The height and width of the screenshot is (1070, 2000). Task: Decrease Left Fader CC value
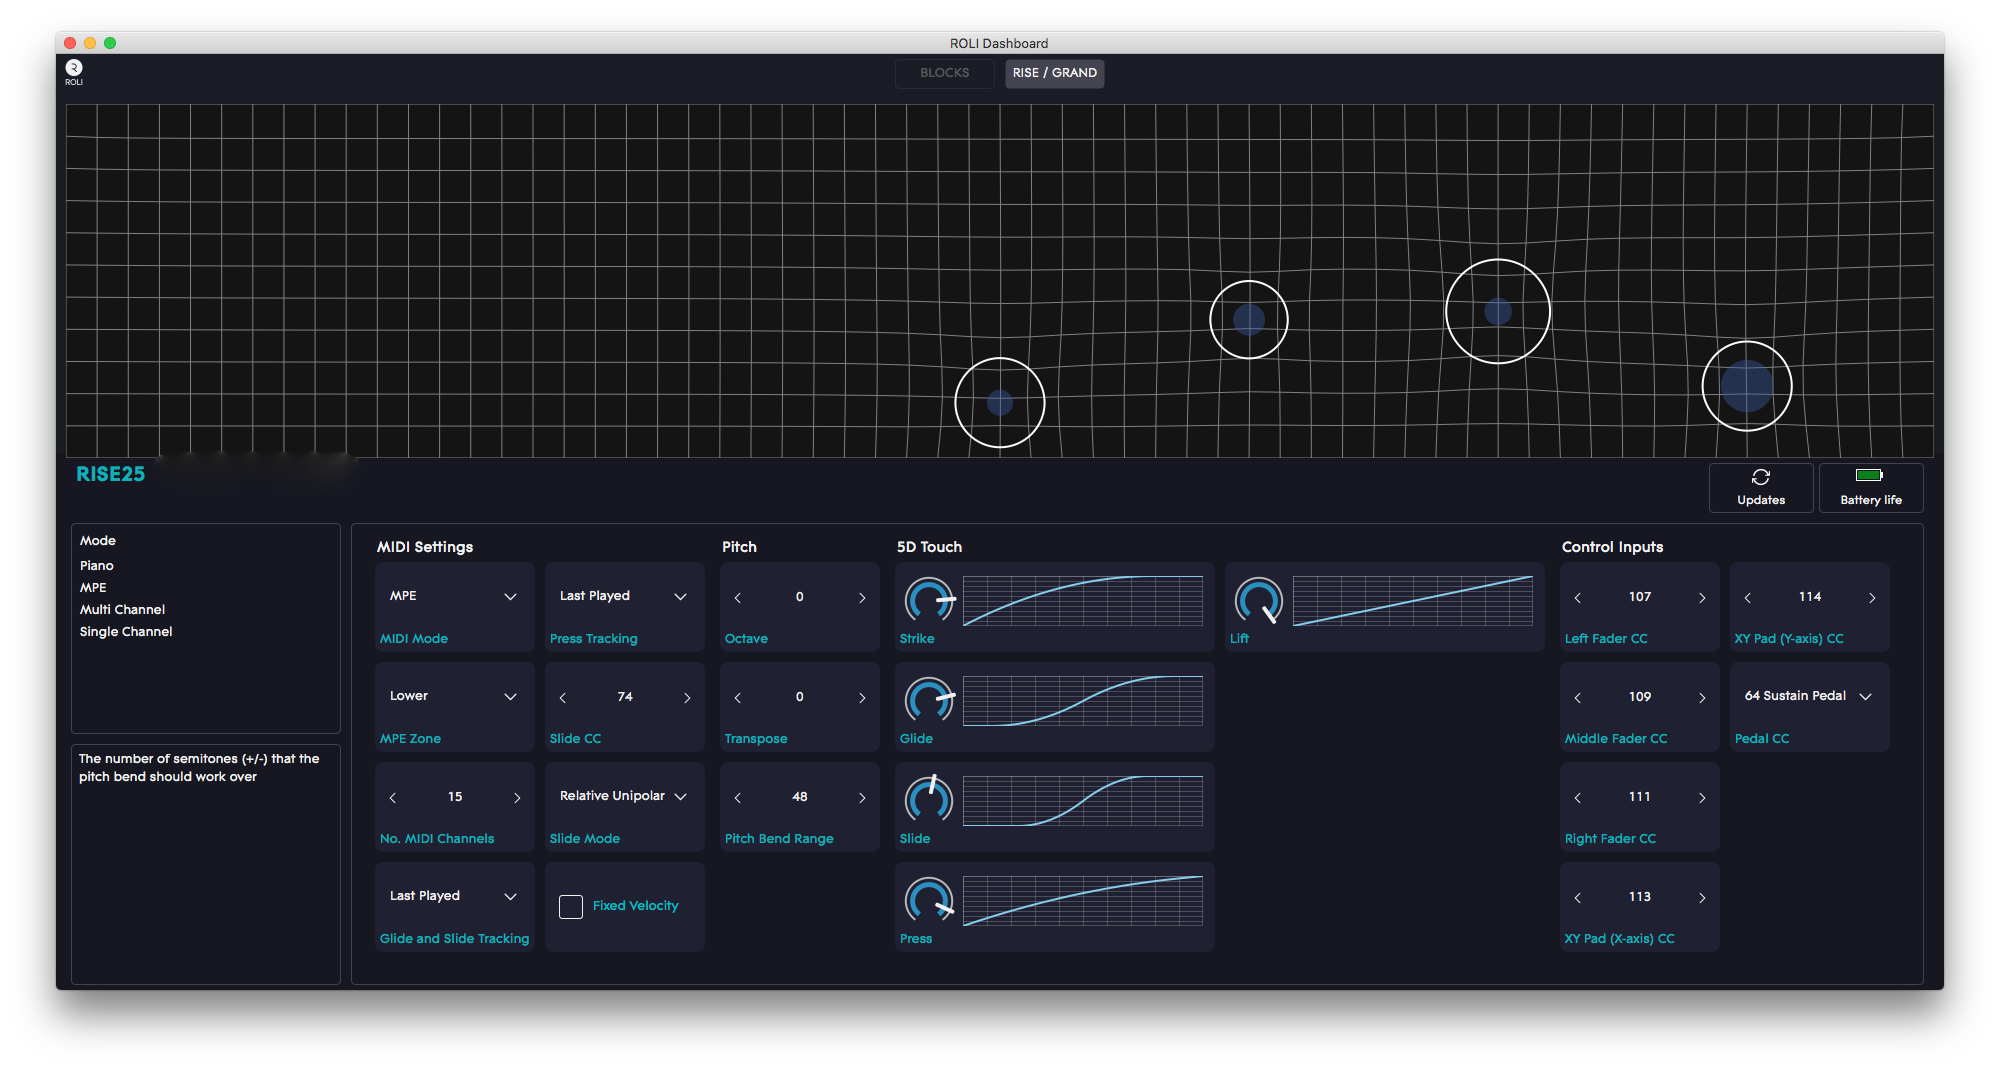1578,598
